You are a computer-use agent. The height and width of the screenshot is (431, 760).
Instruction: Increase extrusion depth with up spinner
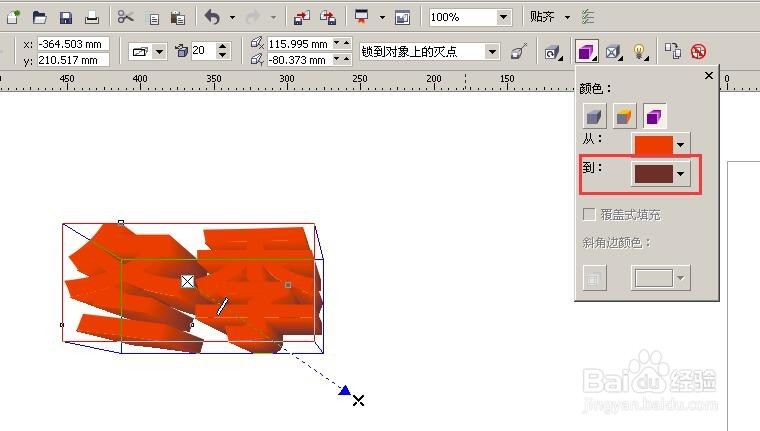coord(222,47)
